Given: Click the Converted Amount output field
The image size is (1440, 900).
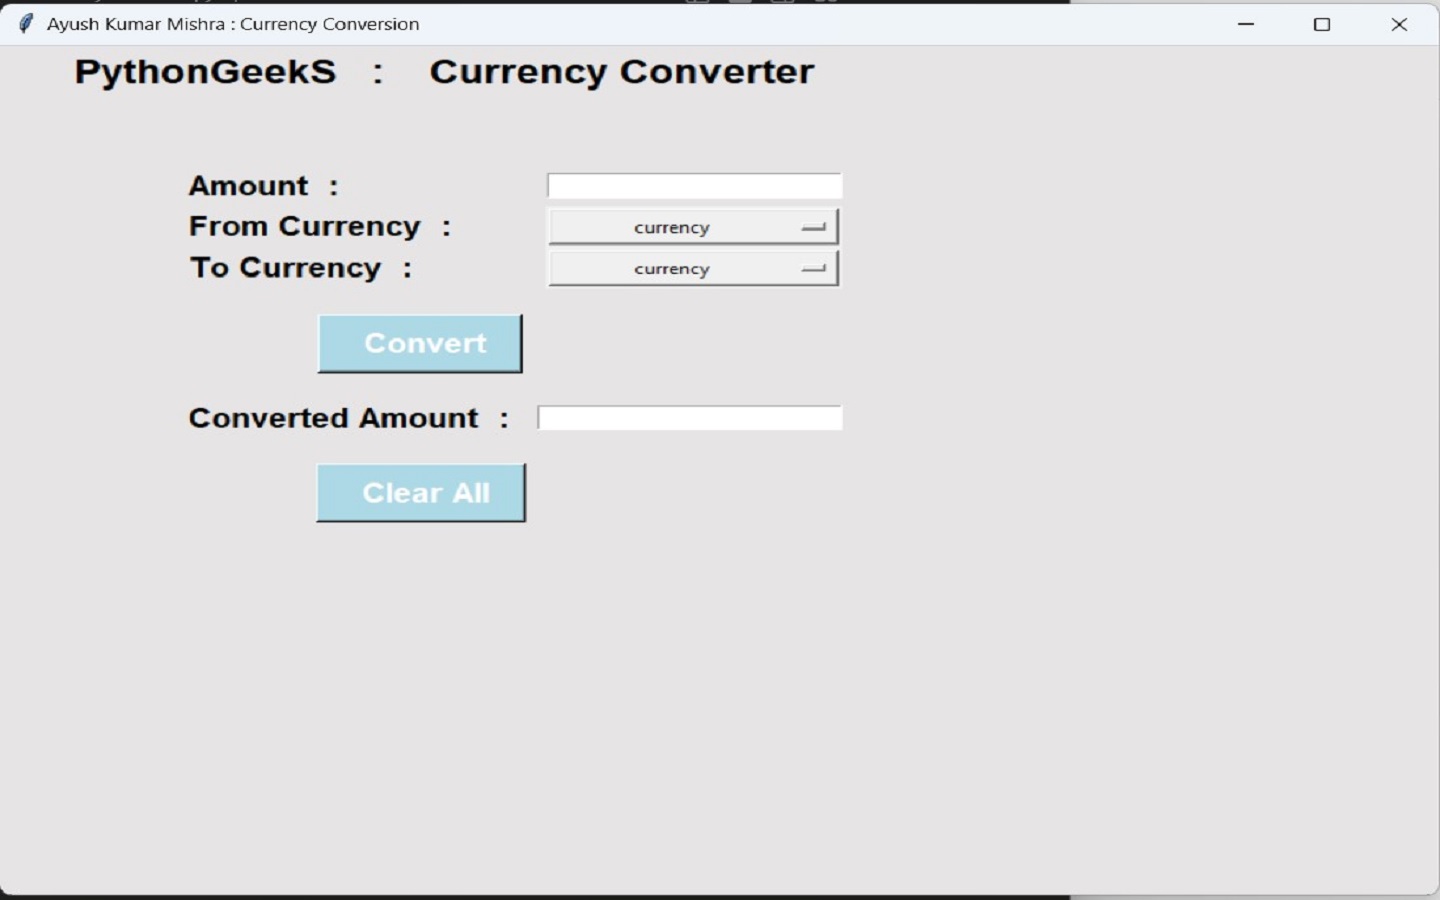Looking at the screenshot, I should (689, 418).
